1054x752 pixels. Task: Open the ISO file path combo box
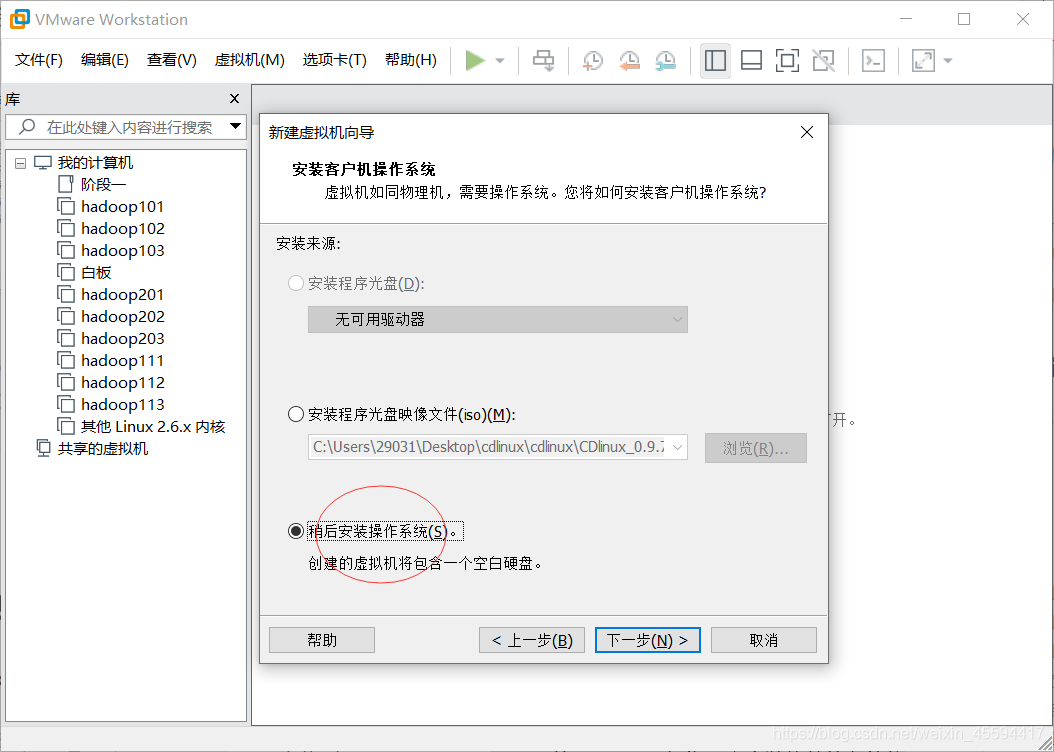click(x=497, y=447)
